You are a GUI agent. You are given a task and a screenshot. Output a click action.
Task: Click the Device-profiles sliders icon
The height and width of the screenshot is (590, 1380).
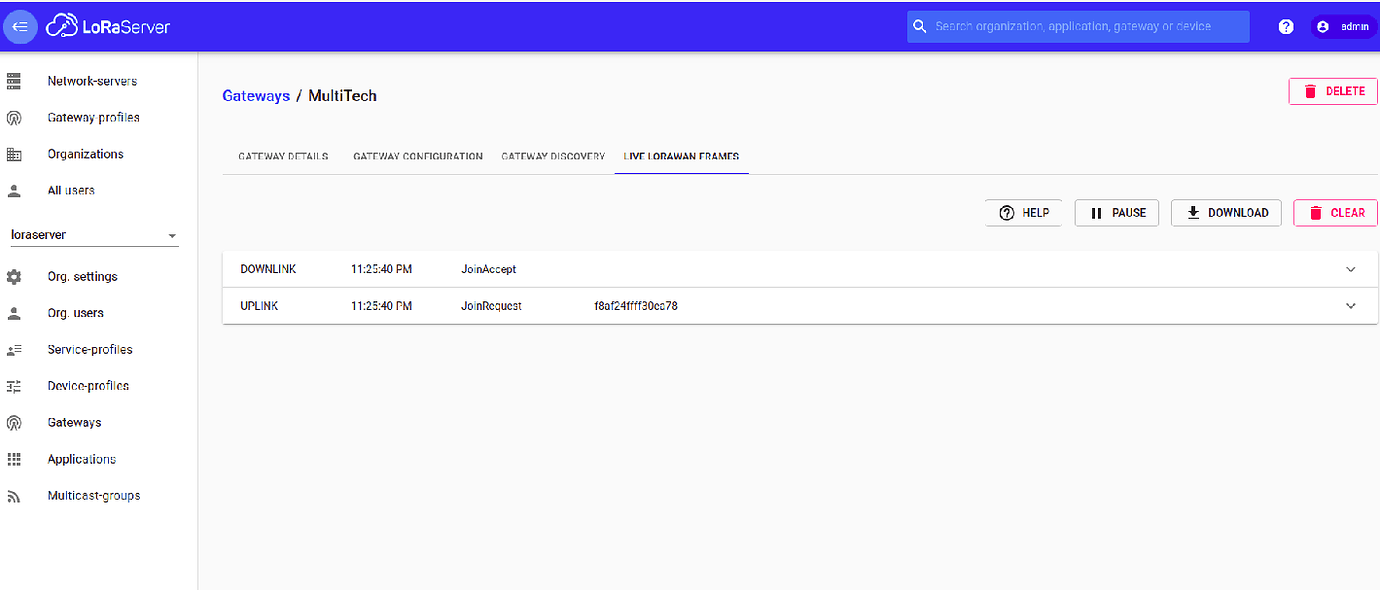[14, 386]
